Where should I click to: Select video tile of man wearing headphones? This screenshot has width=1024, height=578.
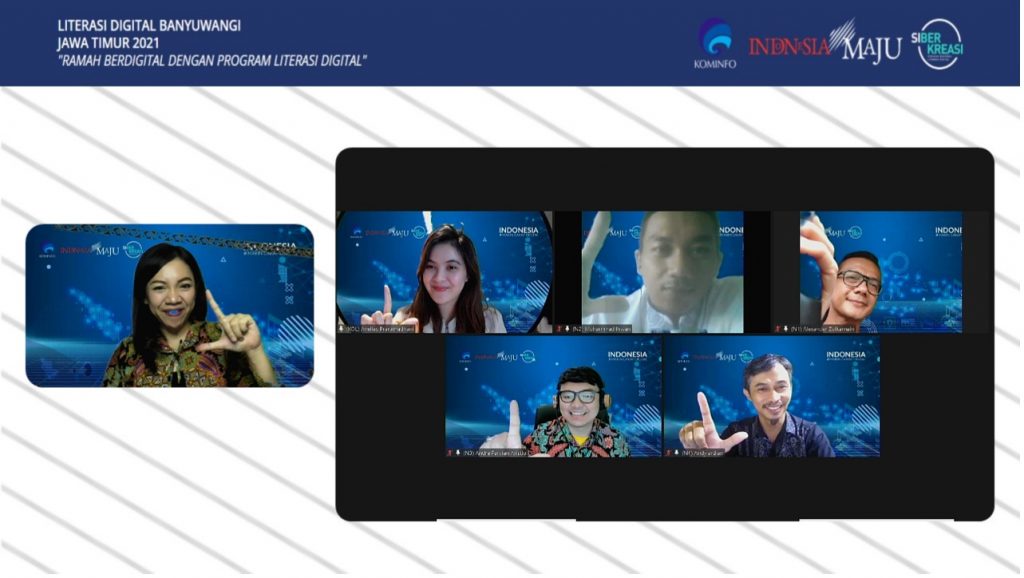click(553, 395)
